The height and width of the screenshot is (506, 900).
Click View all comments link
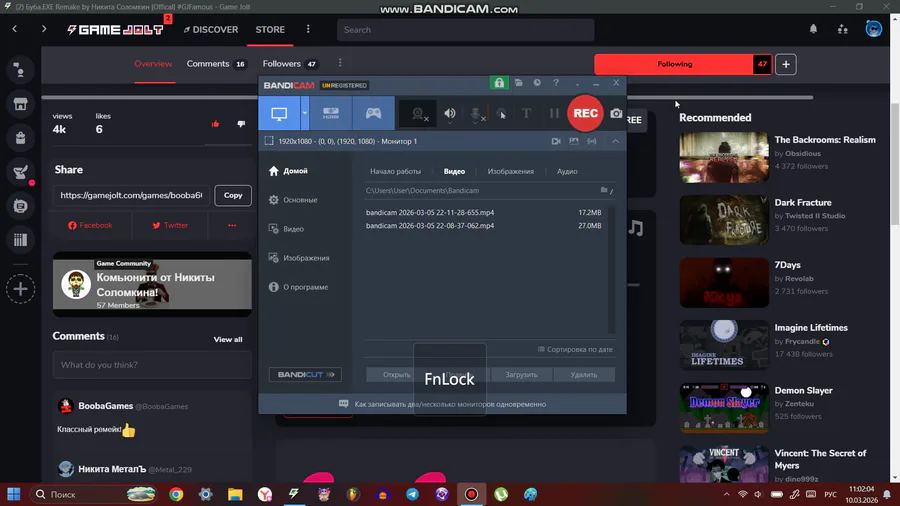228,340
